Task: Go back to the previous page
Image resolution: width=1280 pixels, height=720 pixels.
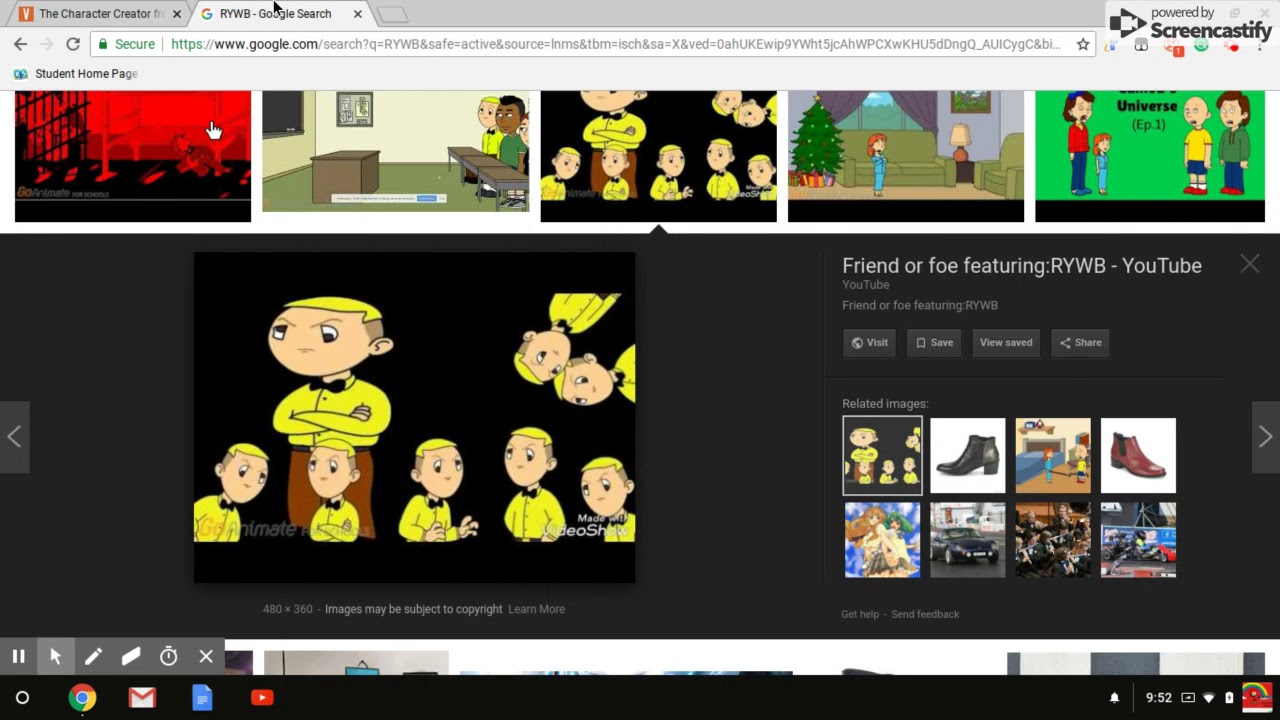Action: pyautogui.click(x=21, y=44)
